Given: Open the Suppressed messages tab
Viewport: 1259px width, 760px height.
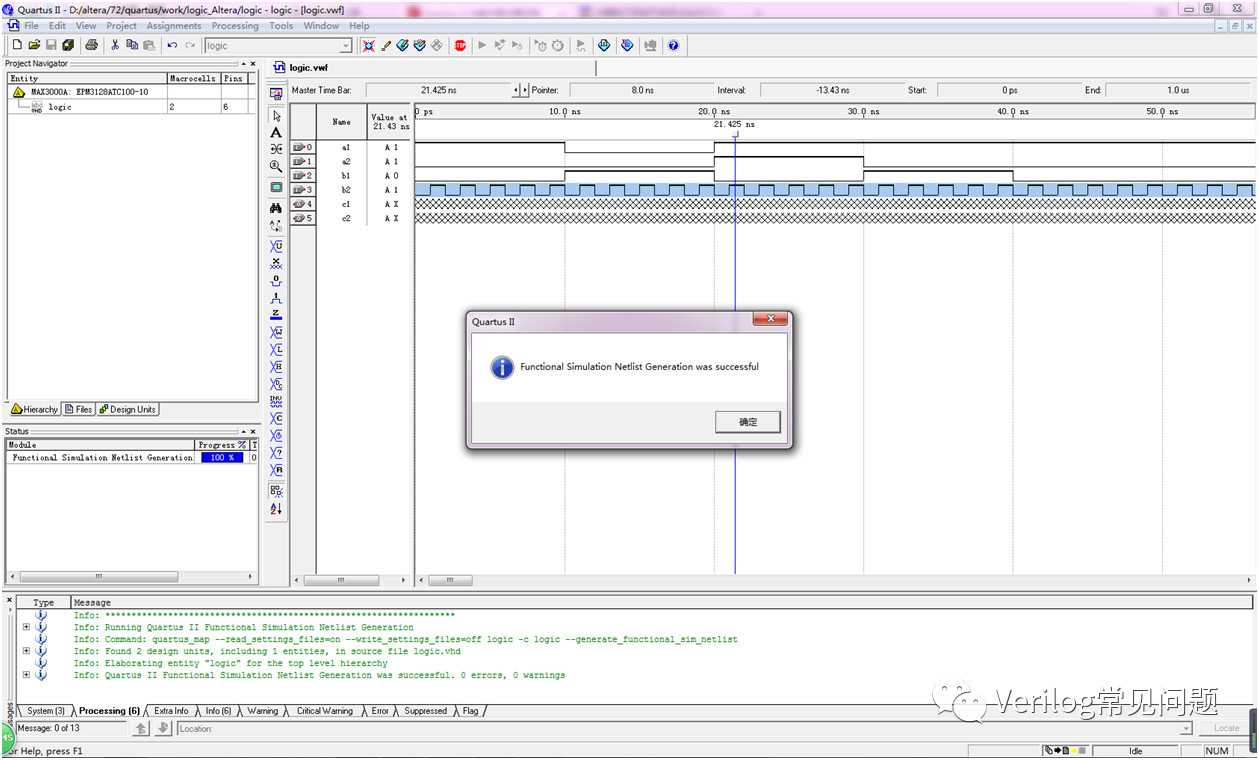Looking at the screenshot, I should 425,711.
